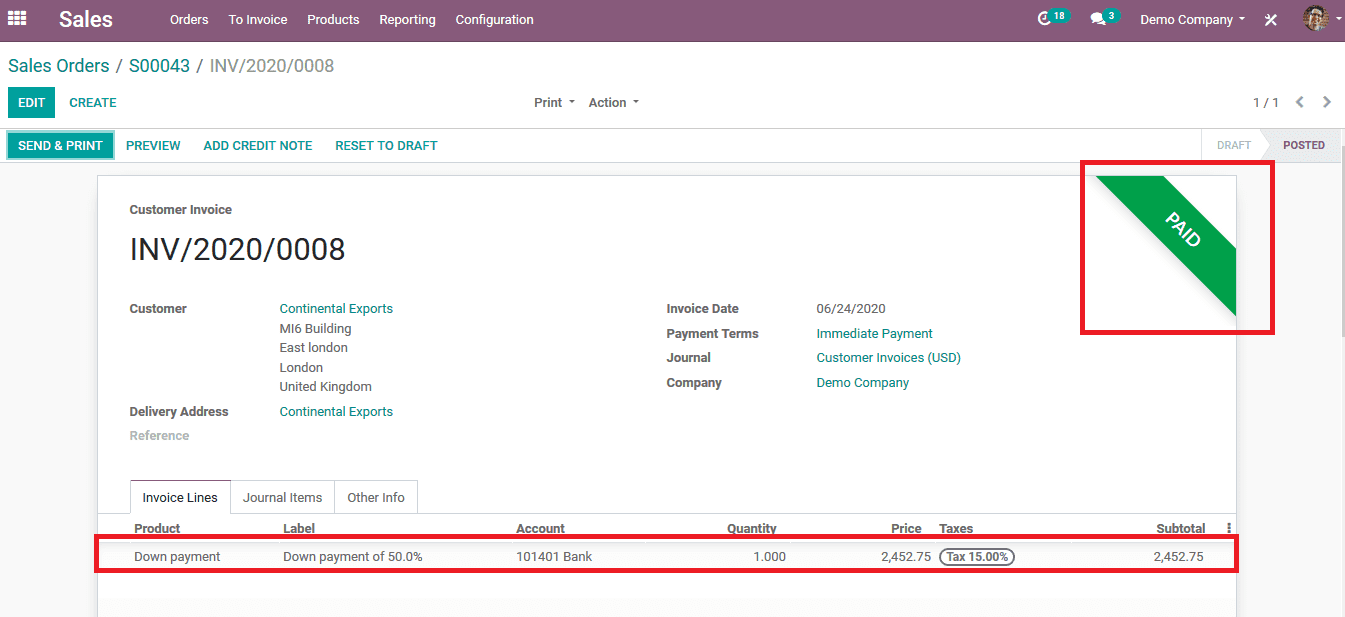Click invoice date 06/24/2020
This screenshot has width=1345, height=617.
click(851, 309)
